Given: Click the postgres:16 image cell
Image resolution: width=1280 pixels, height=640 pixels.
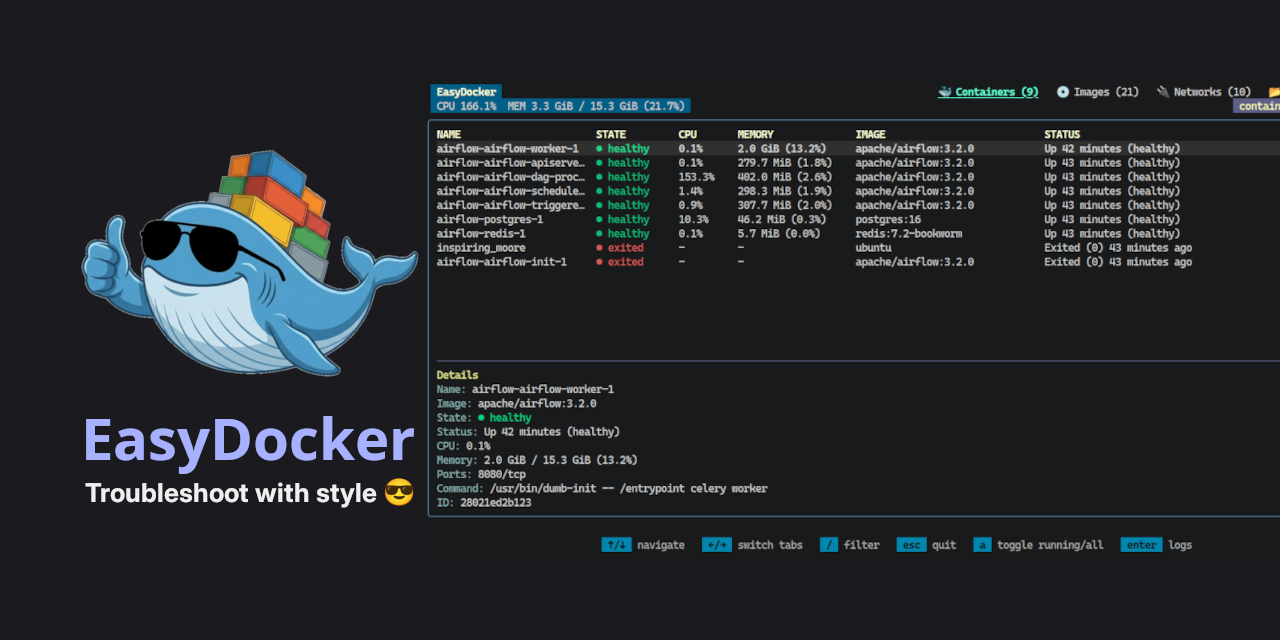Looking at the screenshot, I should (x=888, y=219).
